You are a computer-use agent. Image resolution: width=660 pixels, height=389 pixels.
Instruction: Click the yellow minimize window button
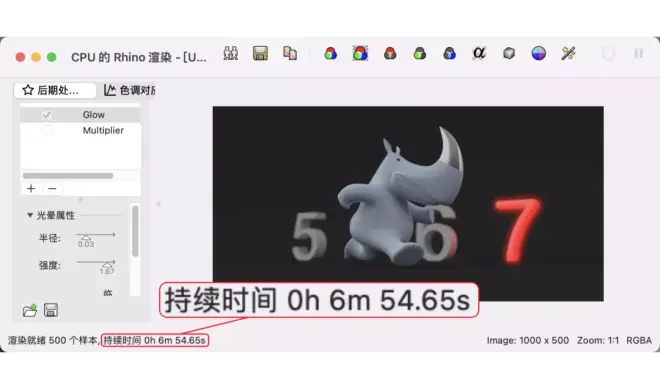click(x=36, y=57)
